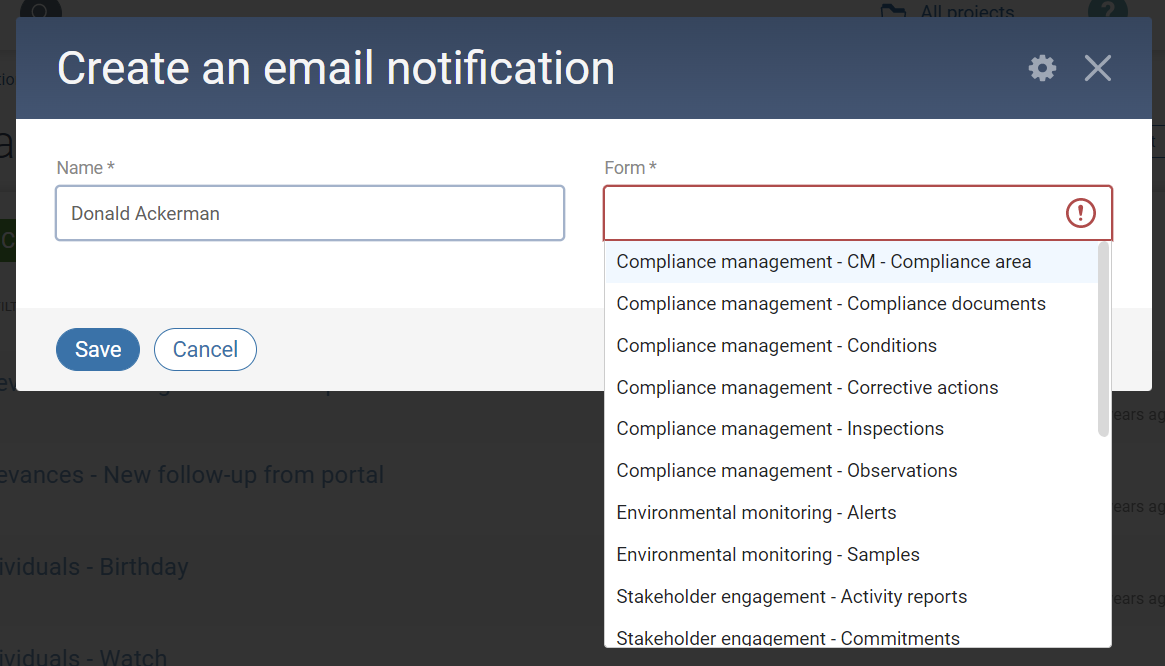Select Environmental monitoring - Samples option
The image size is (1165, 666).
pos(851,555)
